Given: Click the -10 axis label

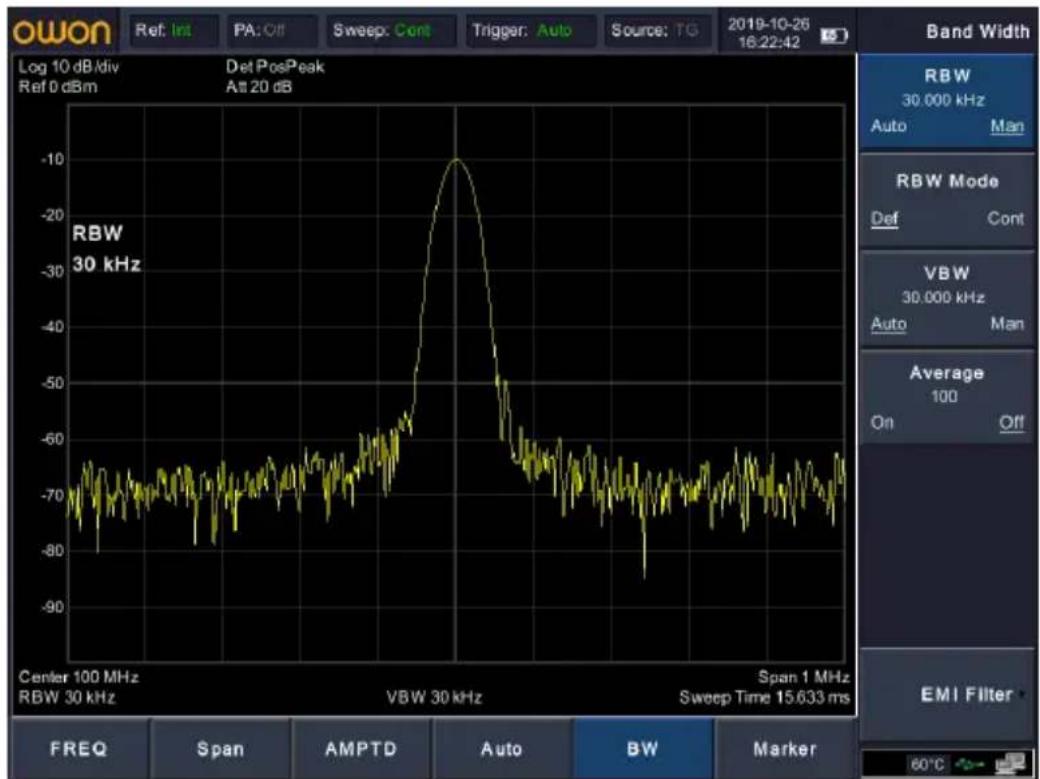Looking at the screenshot, I should (52, 159).
